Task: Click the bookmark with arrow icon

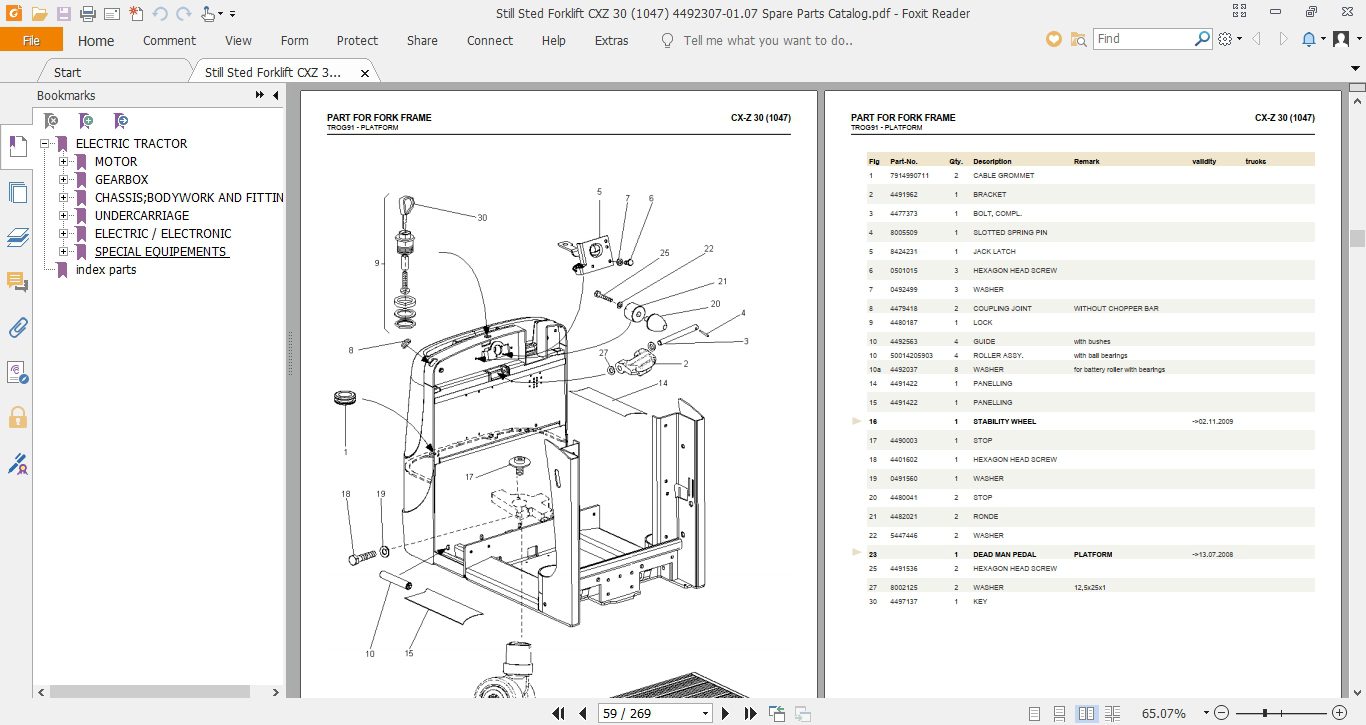Action: click(121, 121)
